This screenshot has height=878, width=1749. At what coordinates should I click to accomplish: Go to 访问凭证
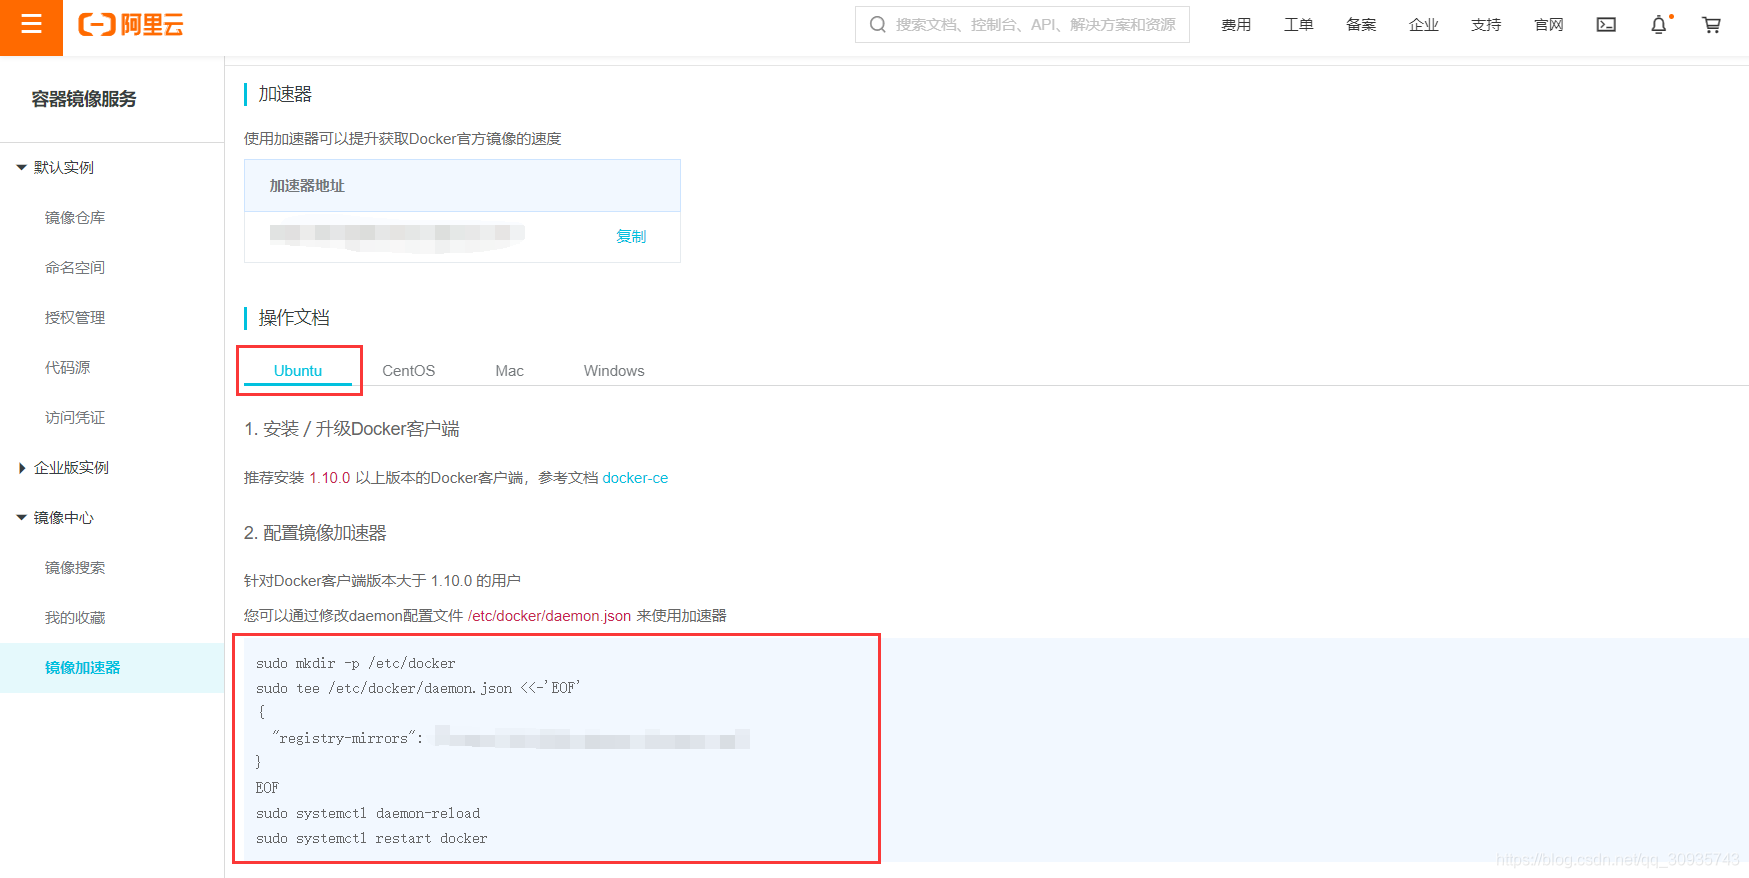pyautogui.click(x=75, y=417)
